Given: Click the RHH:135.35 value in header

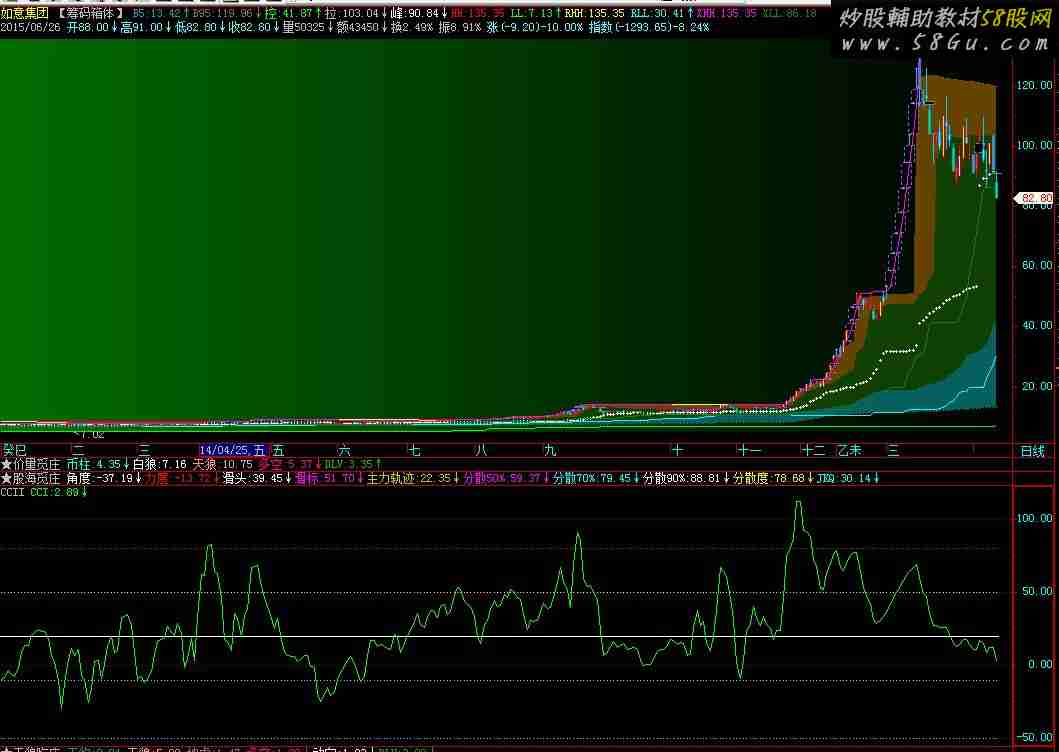Looking at the screenshot, I should point(595,13).
